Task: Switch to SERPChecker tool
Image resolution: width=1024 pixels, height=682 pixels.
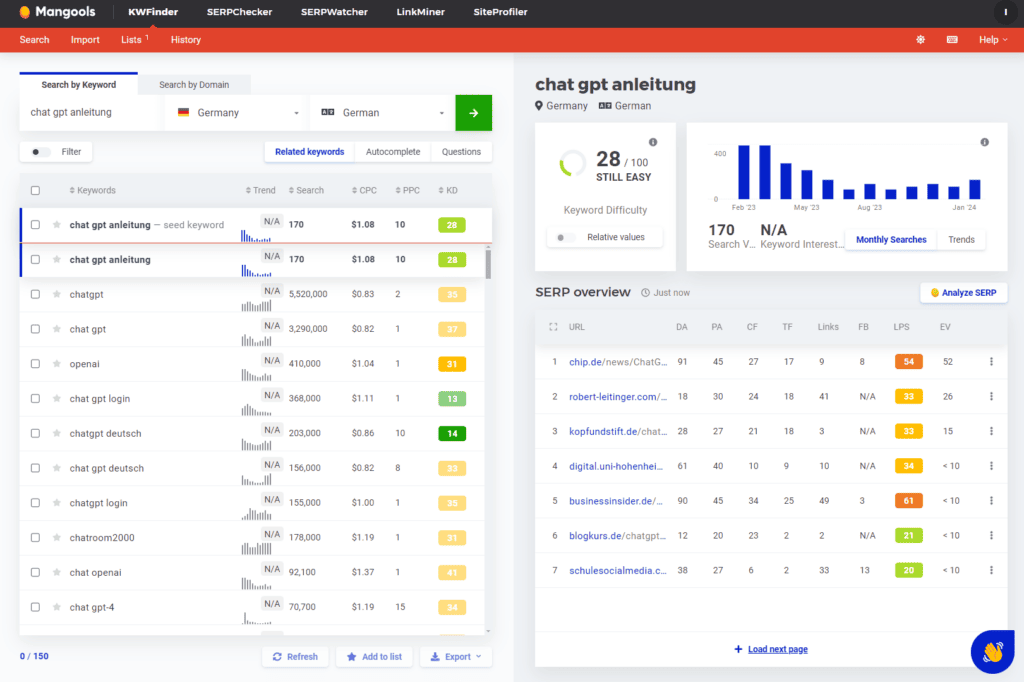Action: (x=239, y=12)
